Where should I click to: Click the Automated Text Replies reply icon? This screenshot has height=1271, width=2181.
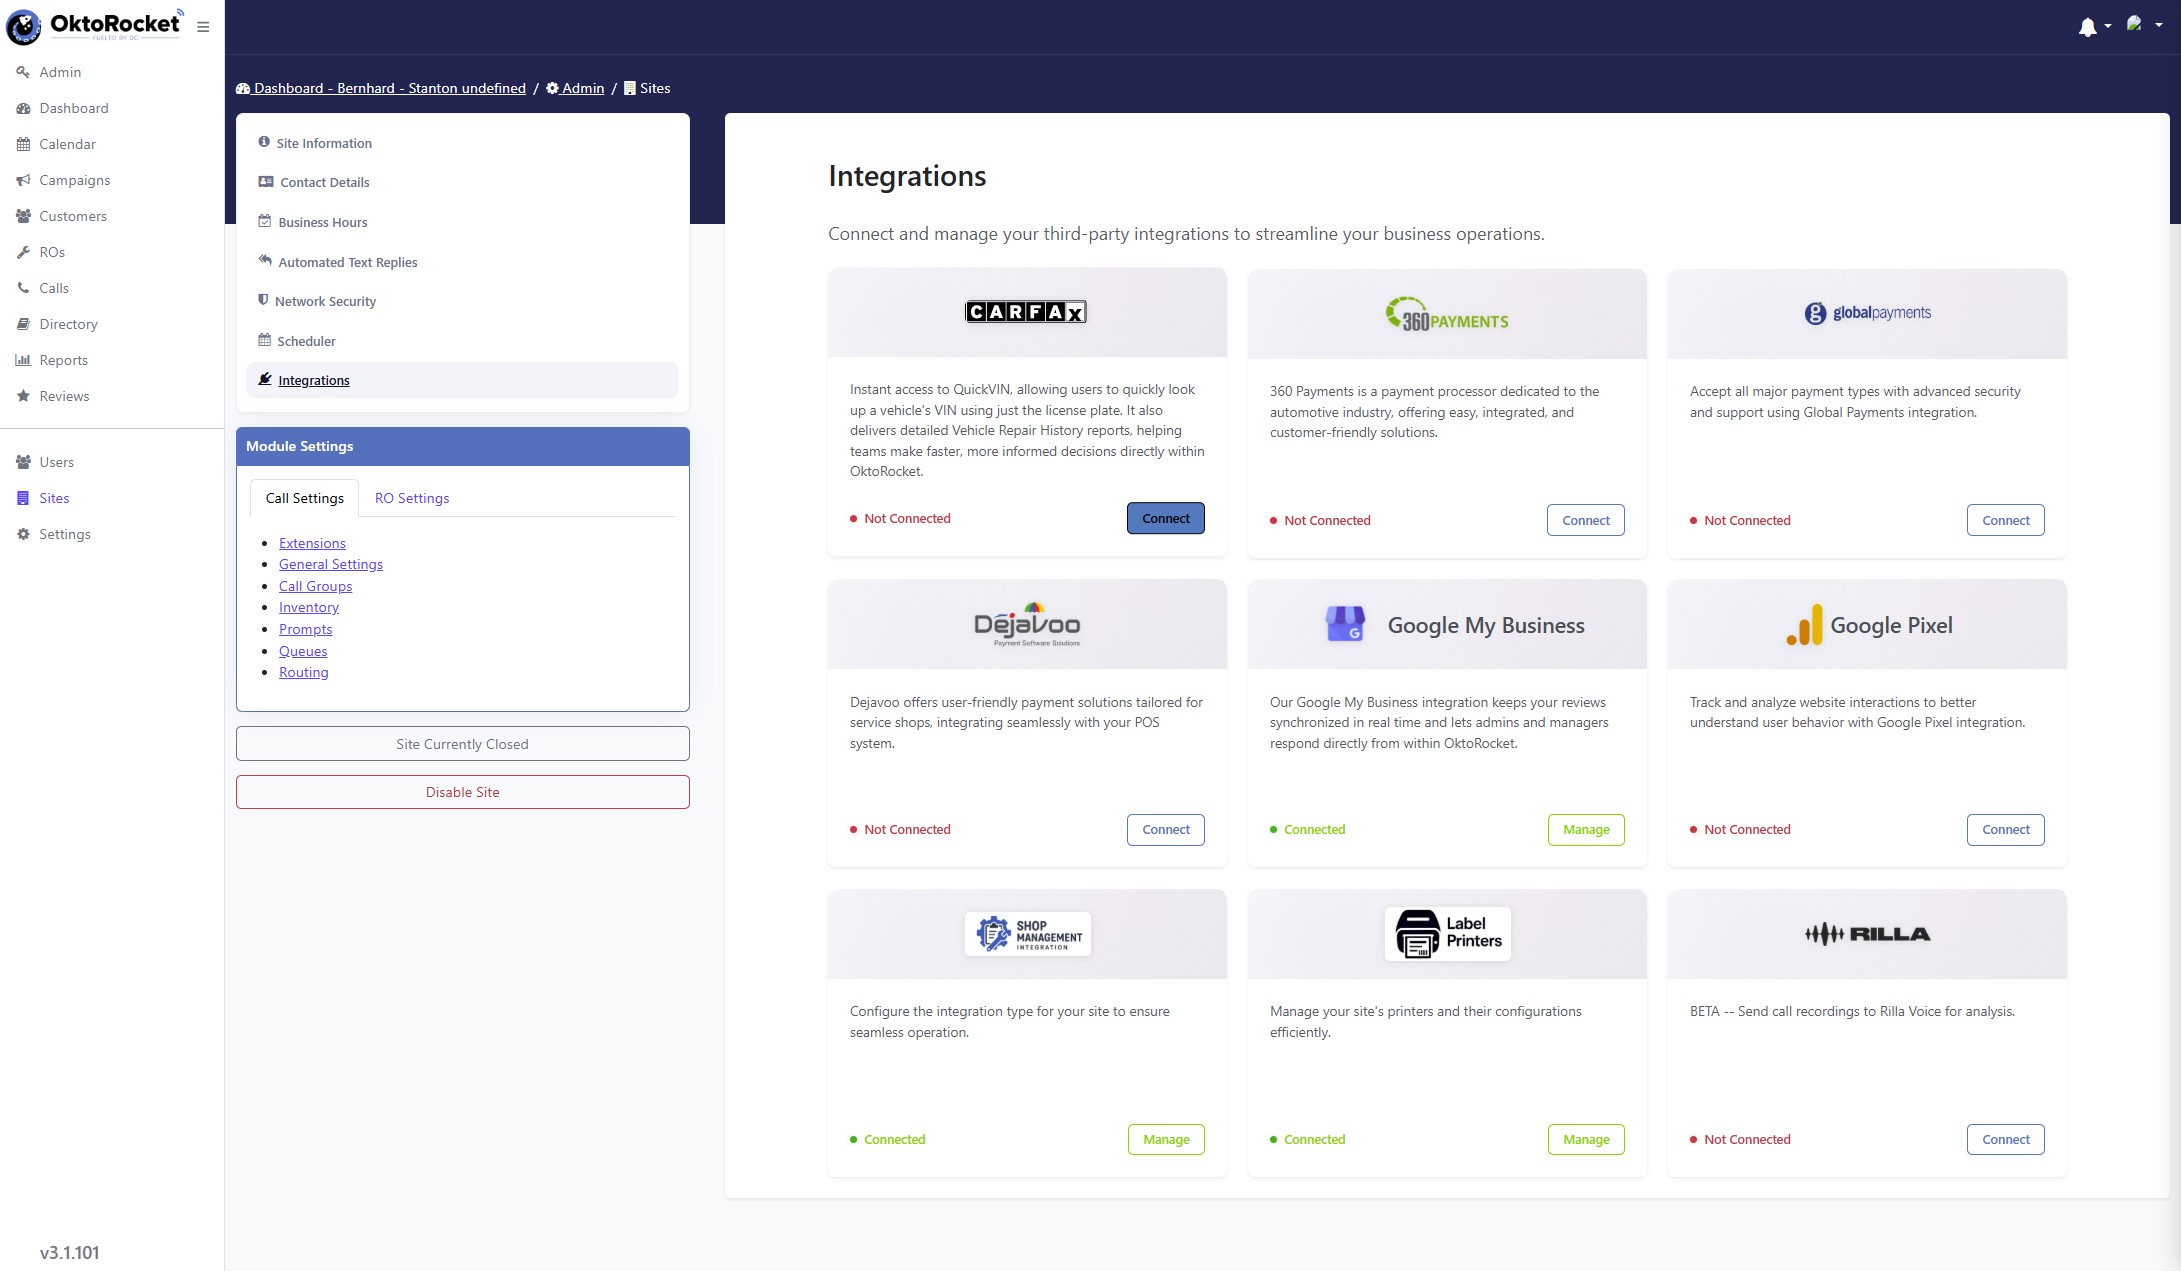click(x=265, y=260)
